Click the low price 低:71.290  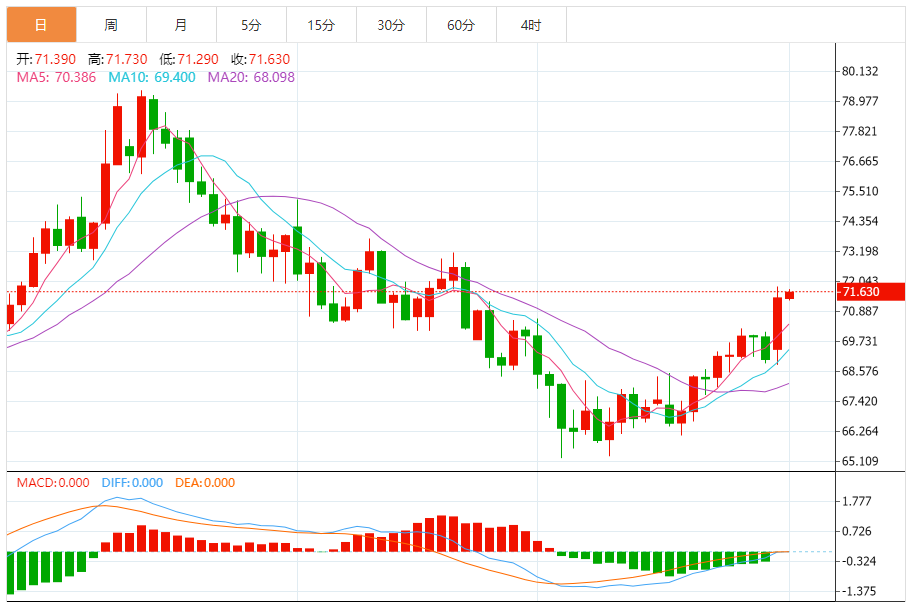(189, 59)
